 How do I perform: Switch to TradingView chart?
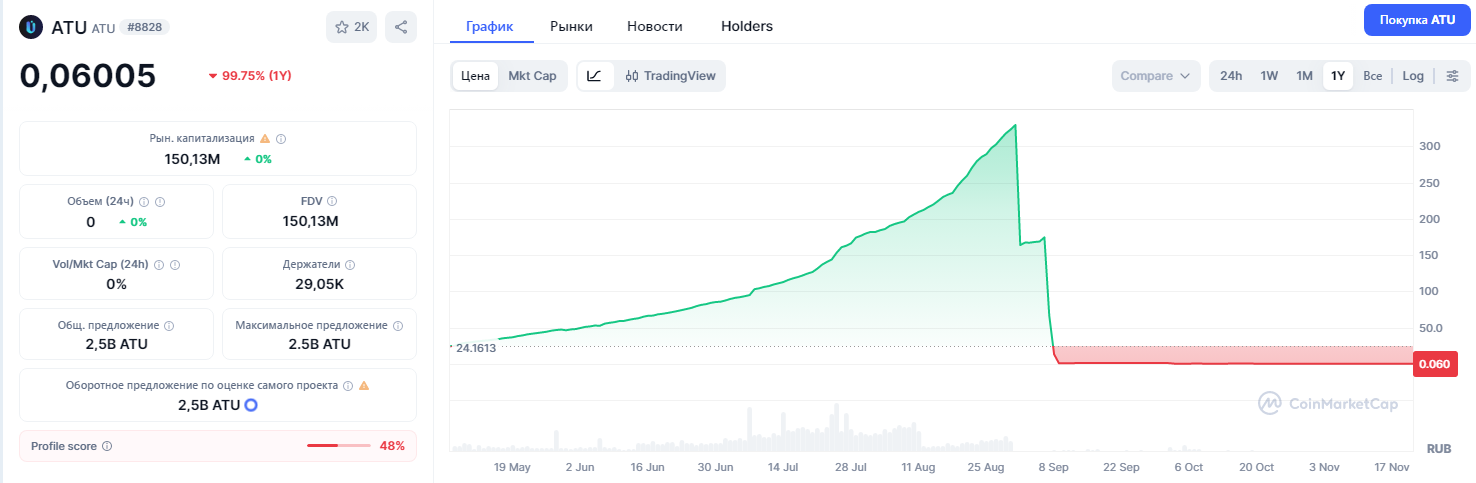pyautogui.click(x=670, y=76)
